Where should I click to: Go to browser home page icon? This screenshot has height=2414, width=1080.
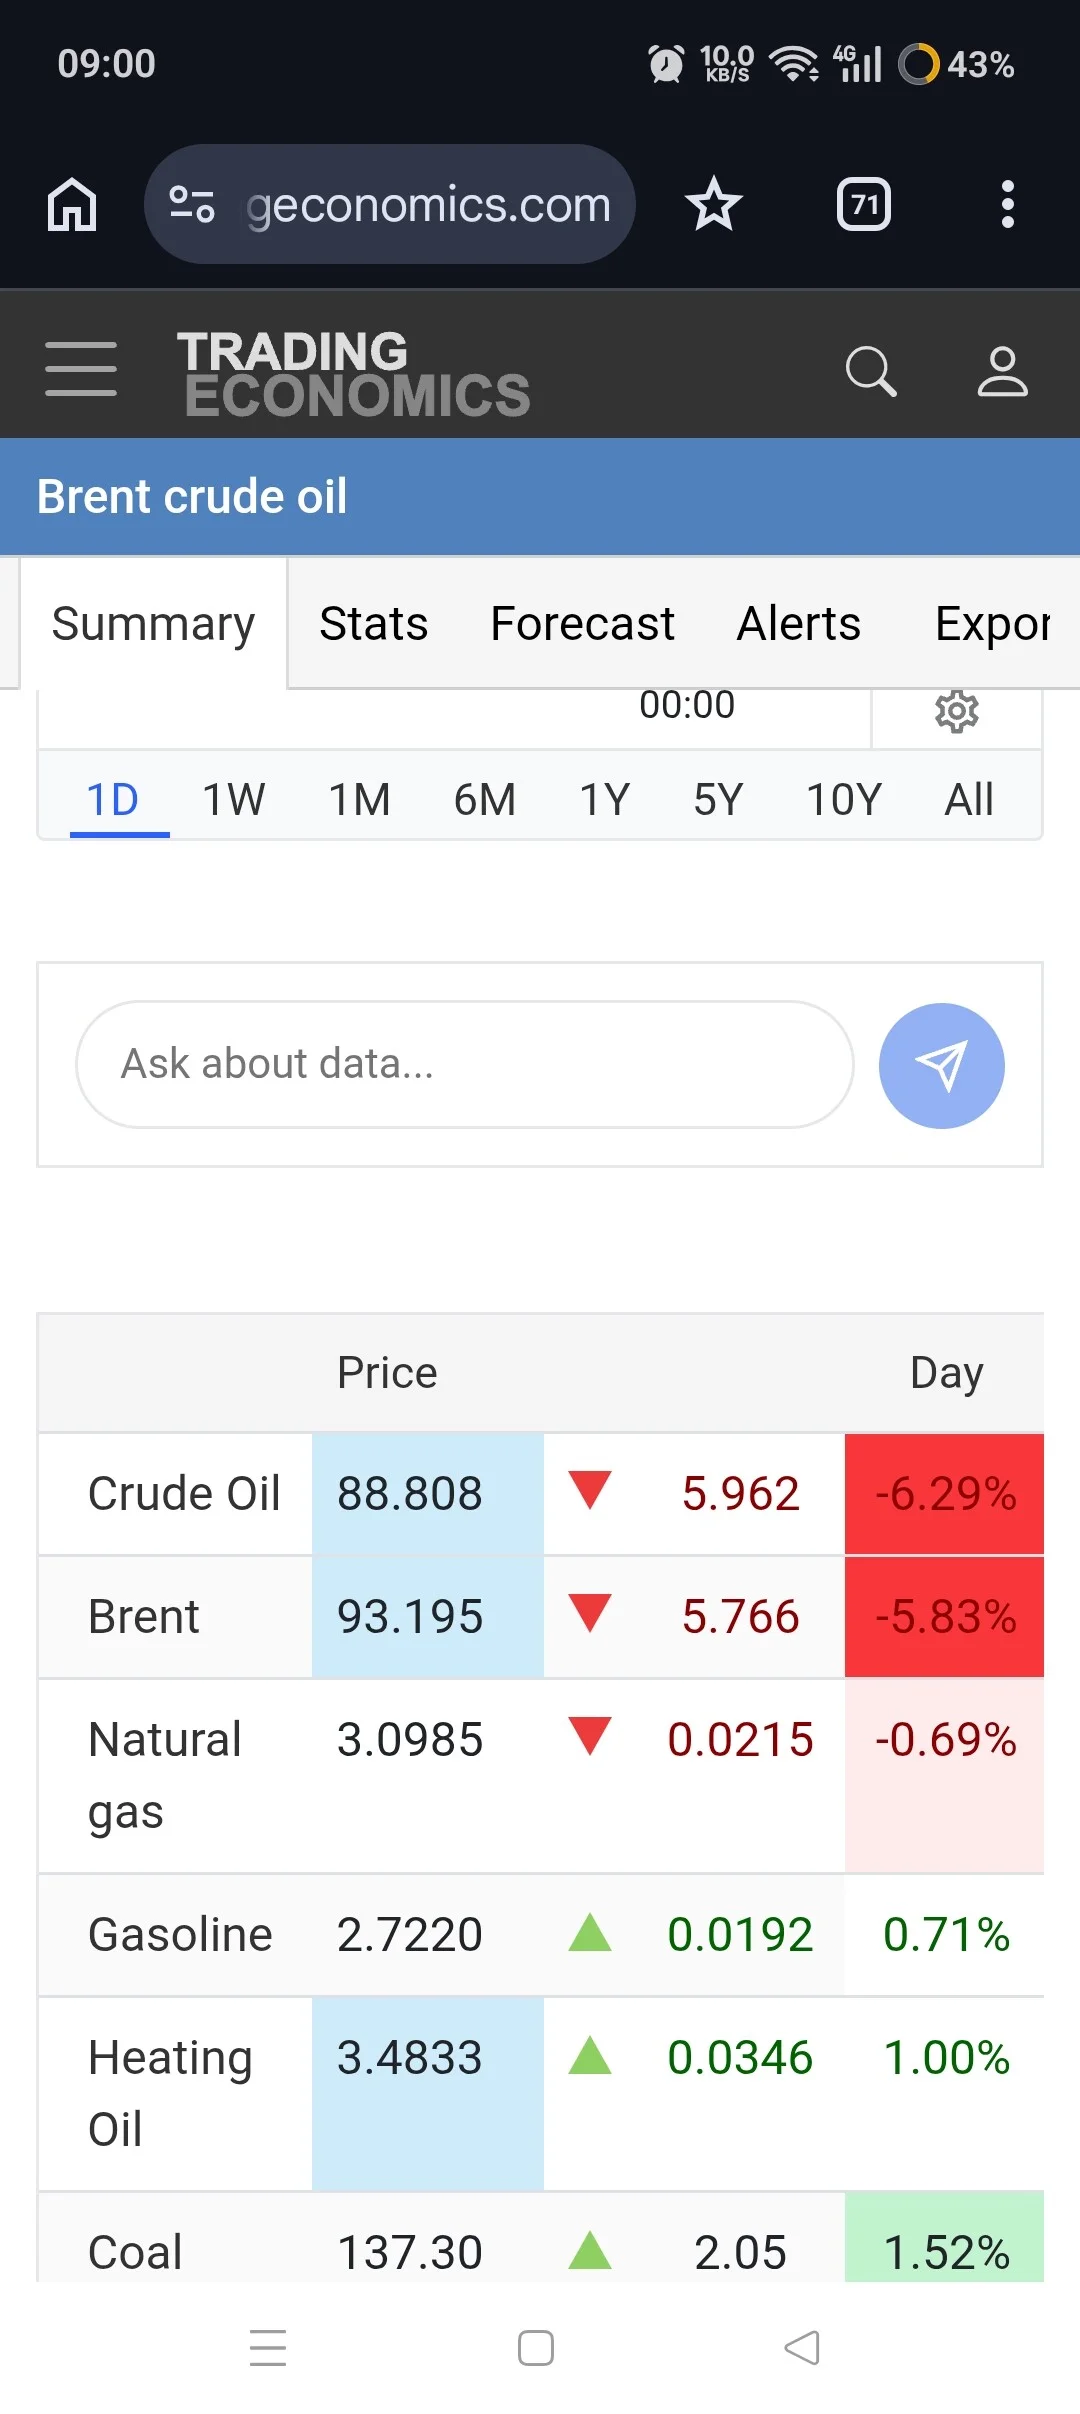pyautogui.click(x=72, y=205)
